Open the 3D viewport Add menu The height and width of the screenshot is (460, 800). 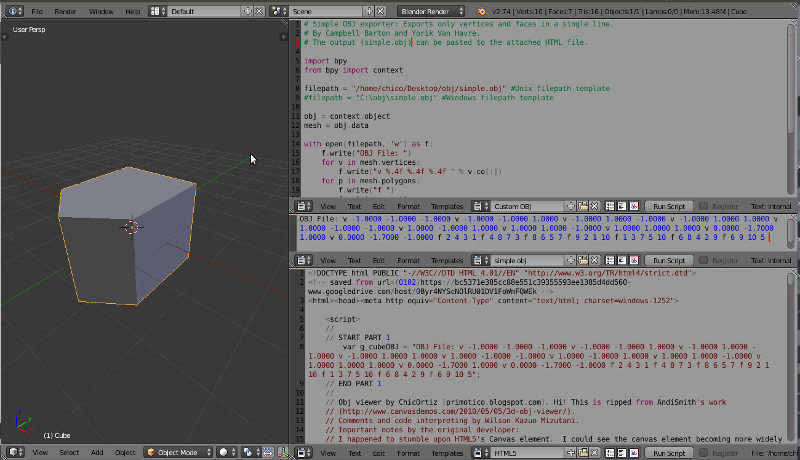(x=97, y=452)
